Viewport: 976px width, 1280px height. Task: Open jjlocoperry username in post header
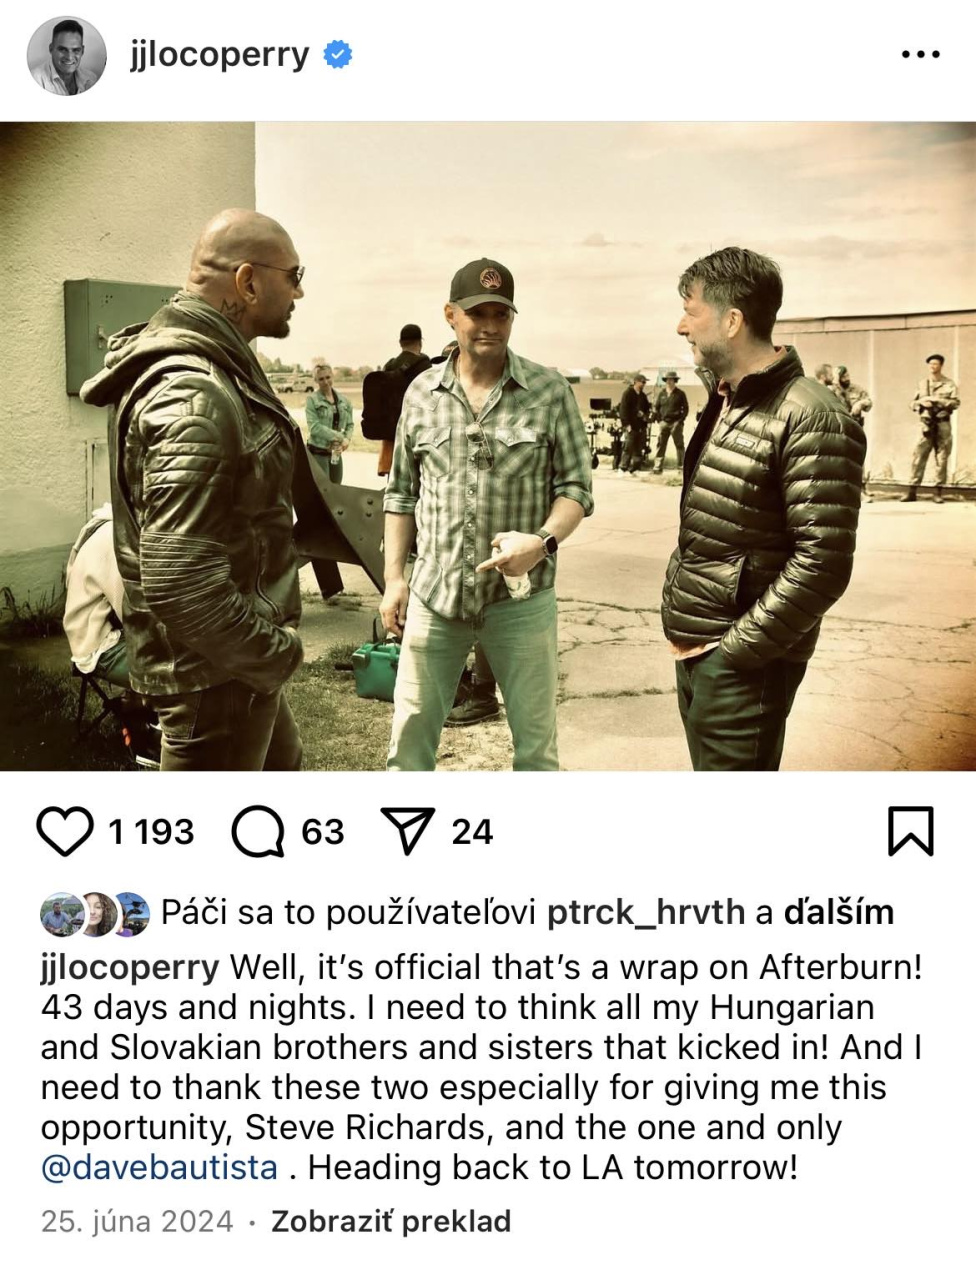tap(219, 55)
